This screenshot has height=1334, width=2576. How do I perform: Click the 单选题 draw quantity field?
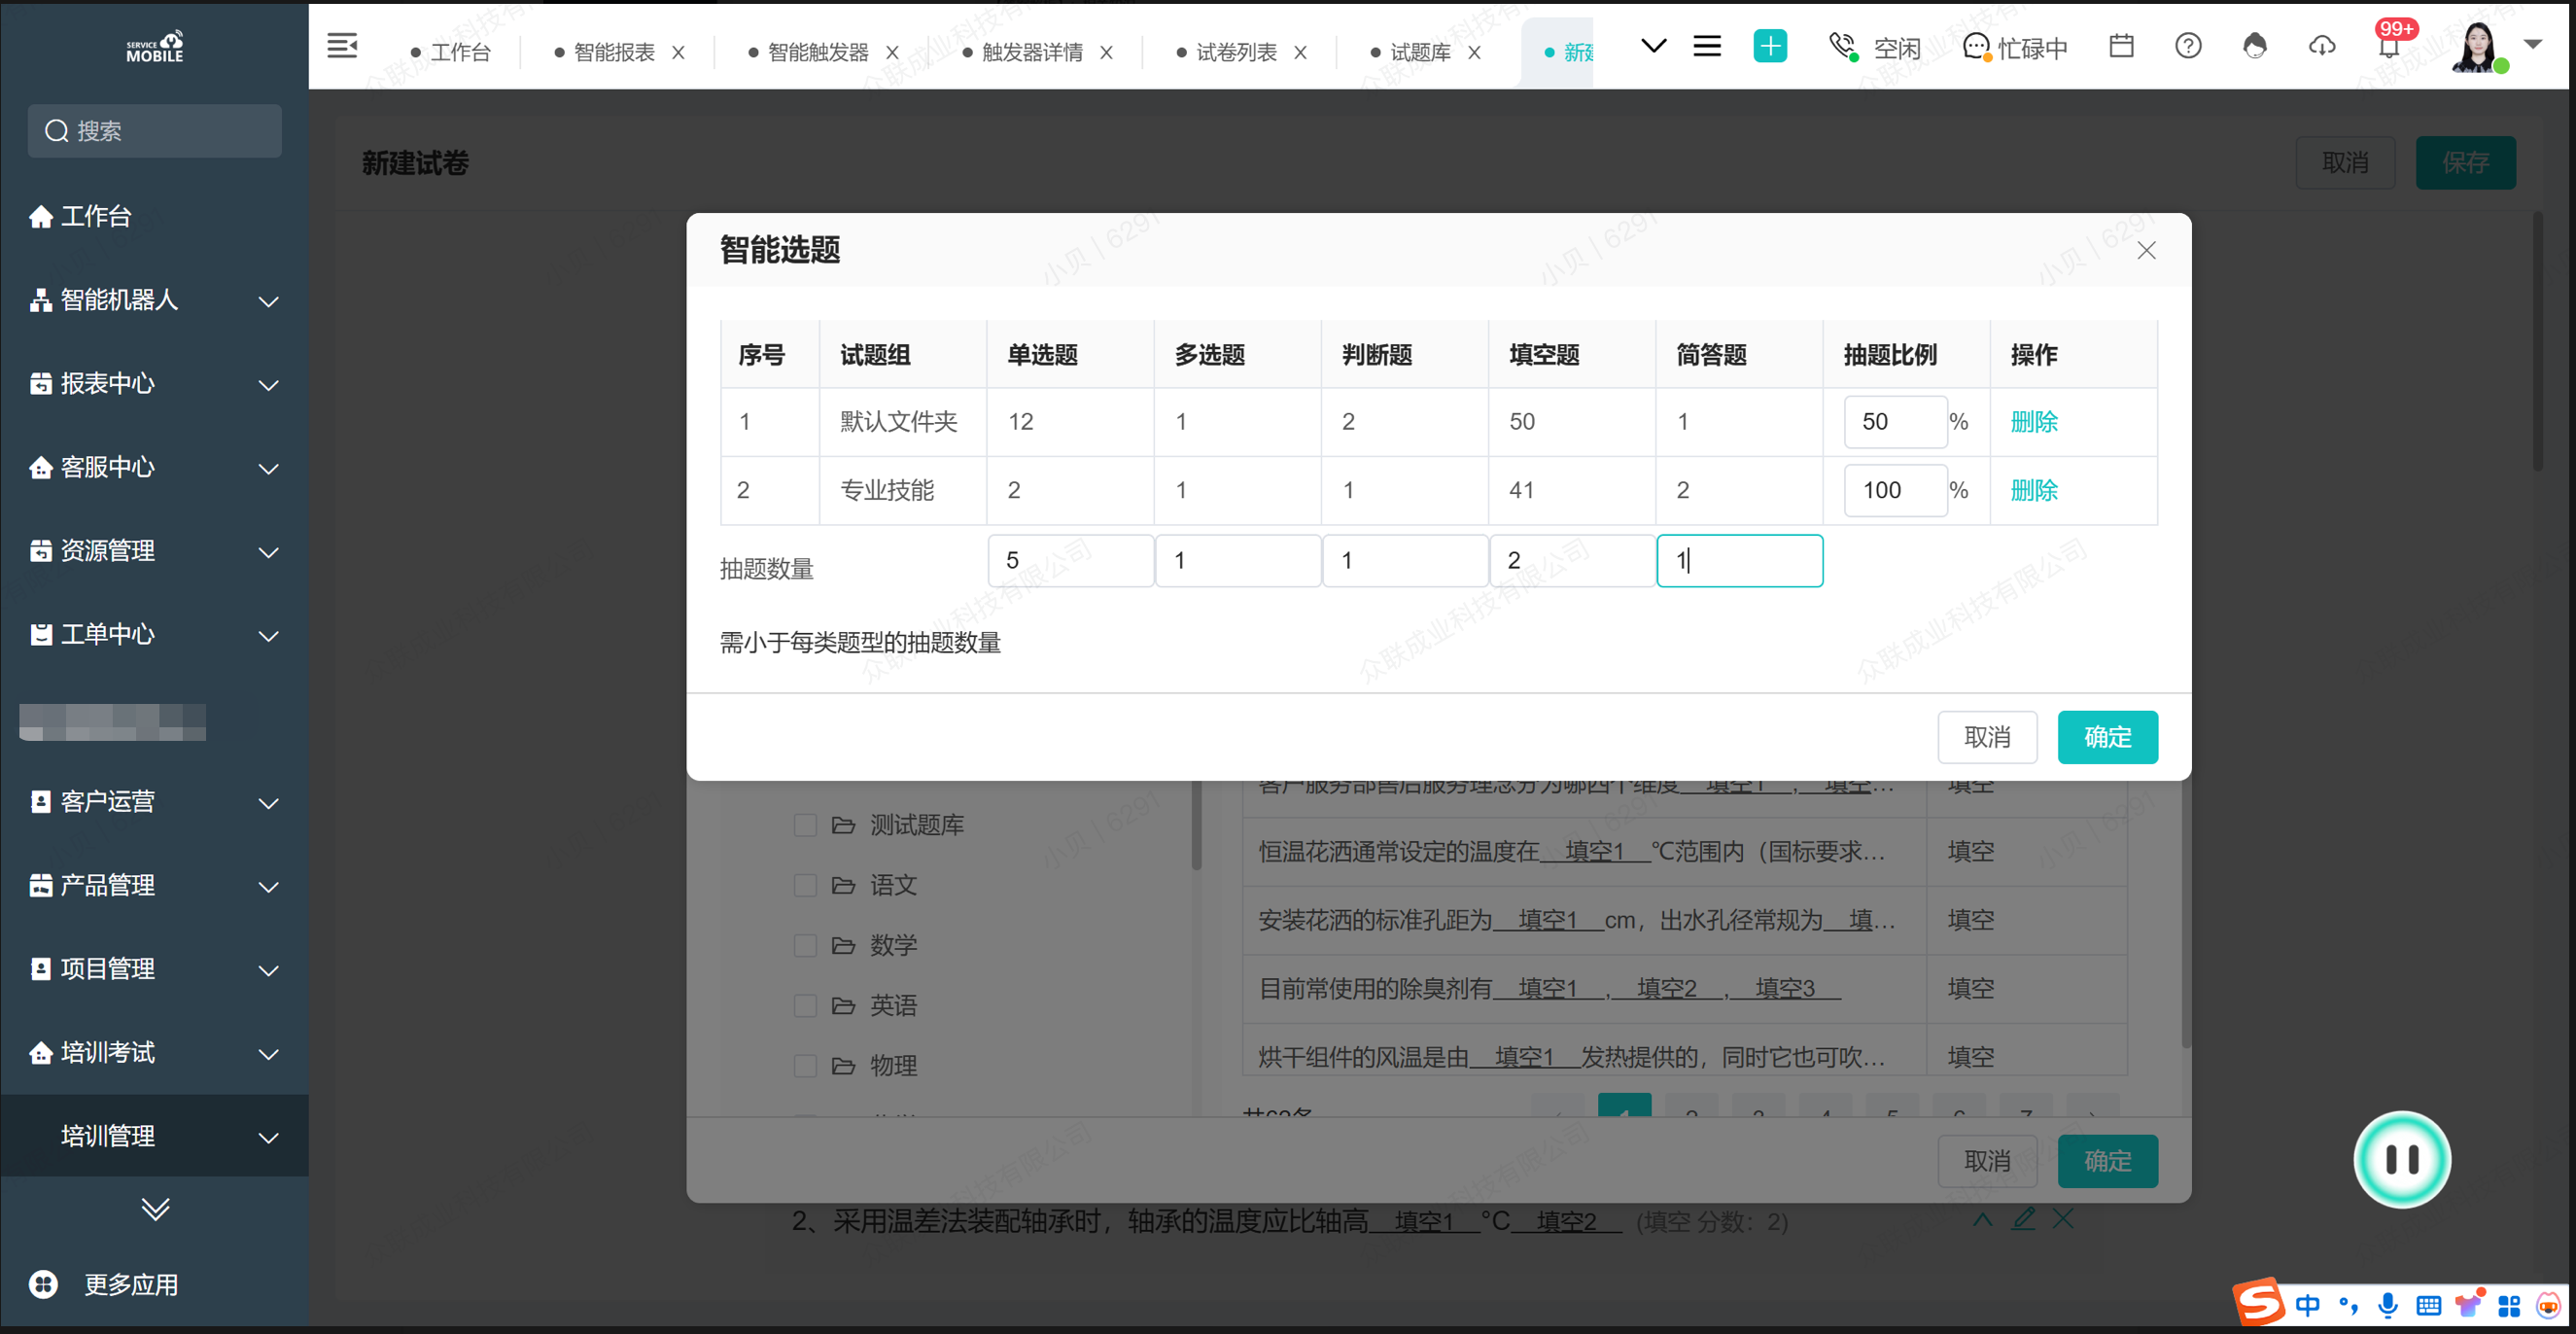pos(1070,560)
